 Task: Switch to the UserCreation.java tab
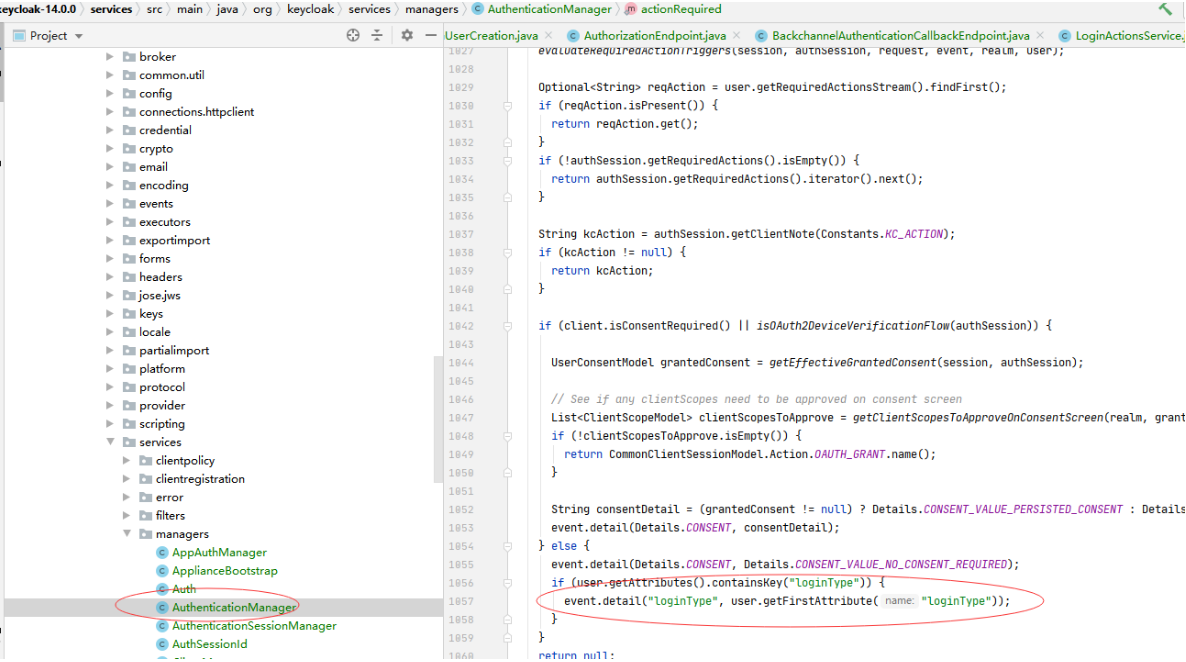(x=492, y=36)
